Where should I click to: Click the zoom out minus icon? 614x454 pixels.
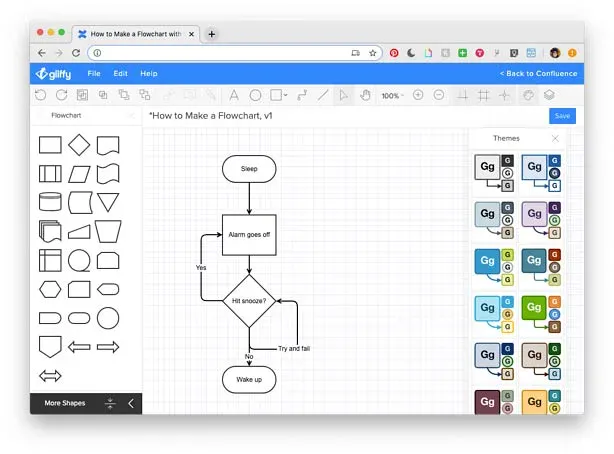(x=439, y=95)
